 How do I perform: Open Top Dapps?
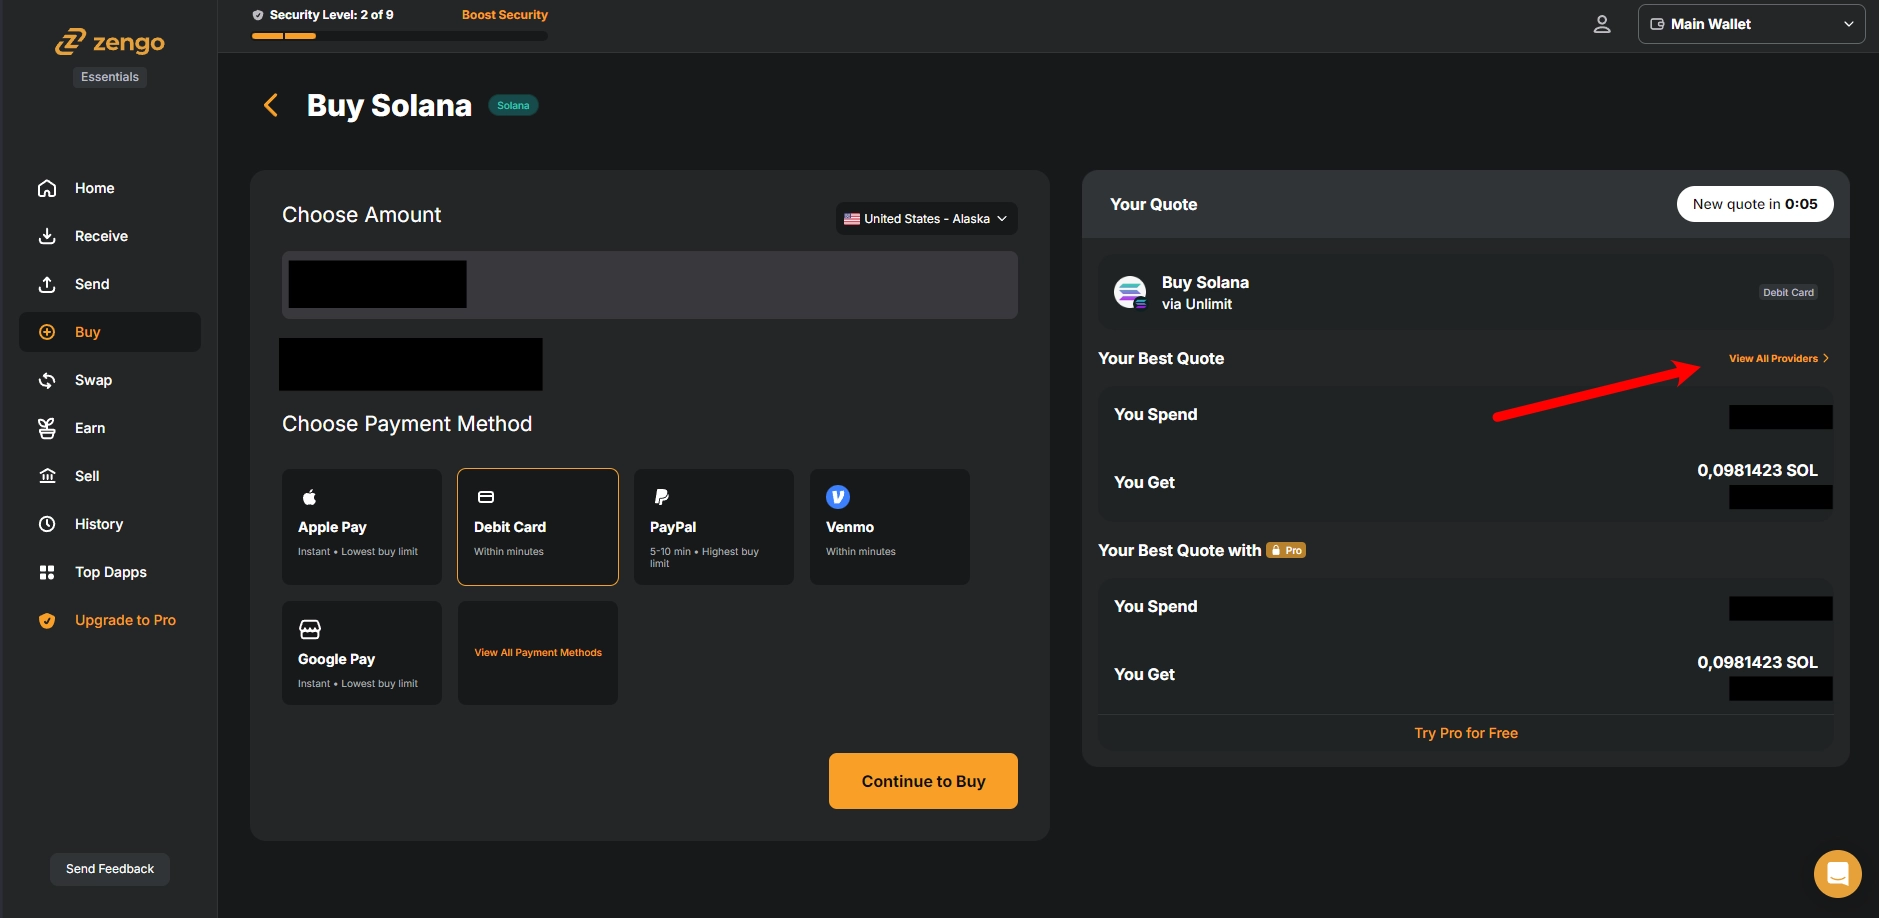(111, 572)
